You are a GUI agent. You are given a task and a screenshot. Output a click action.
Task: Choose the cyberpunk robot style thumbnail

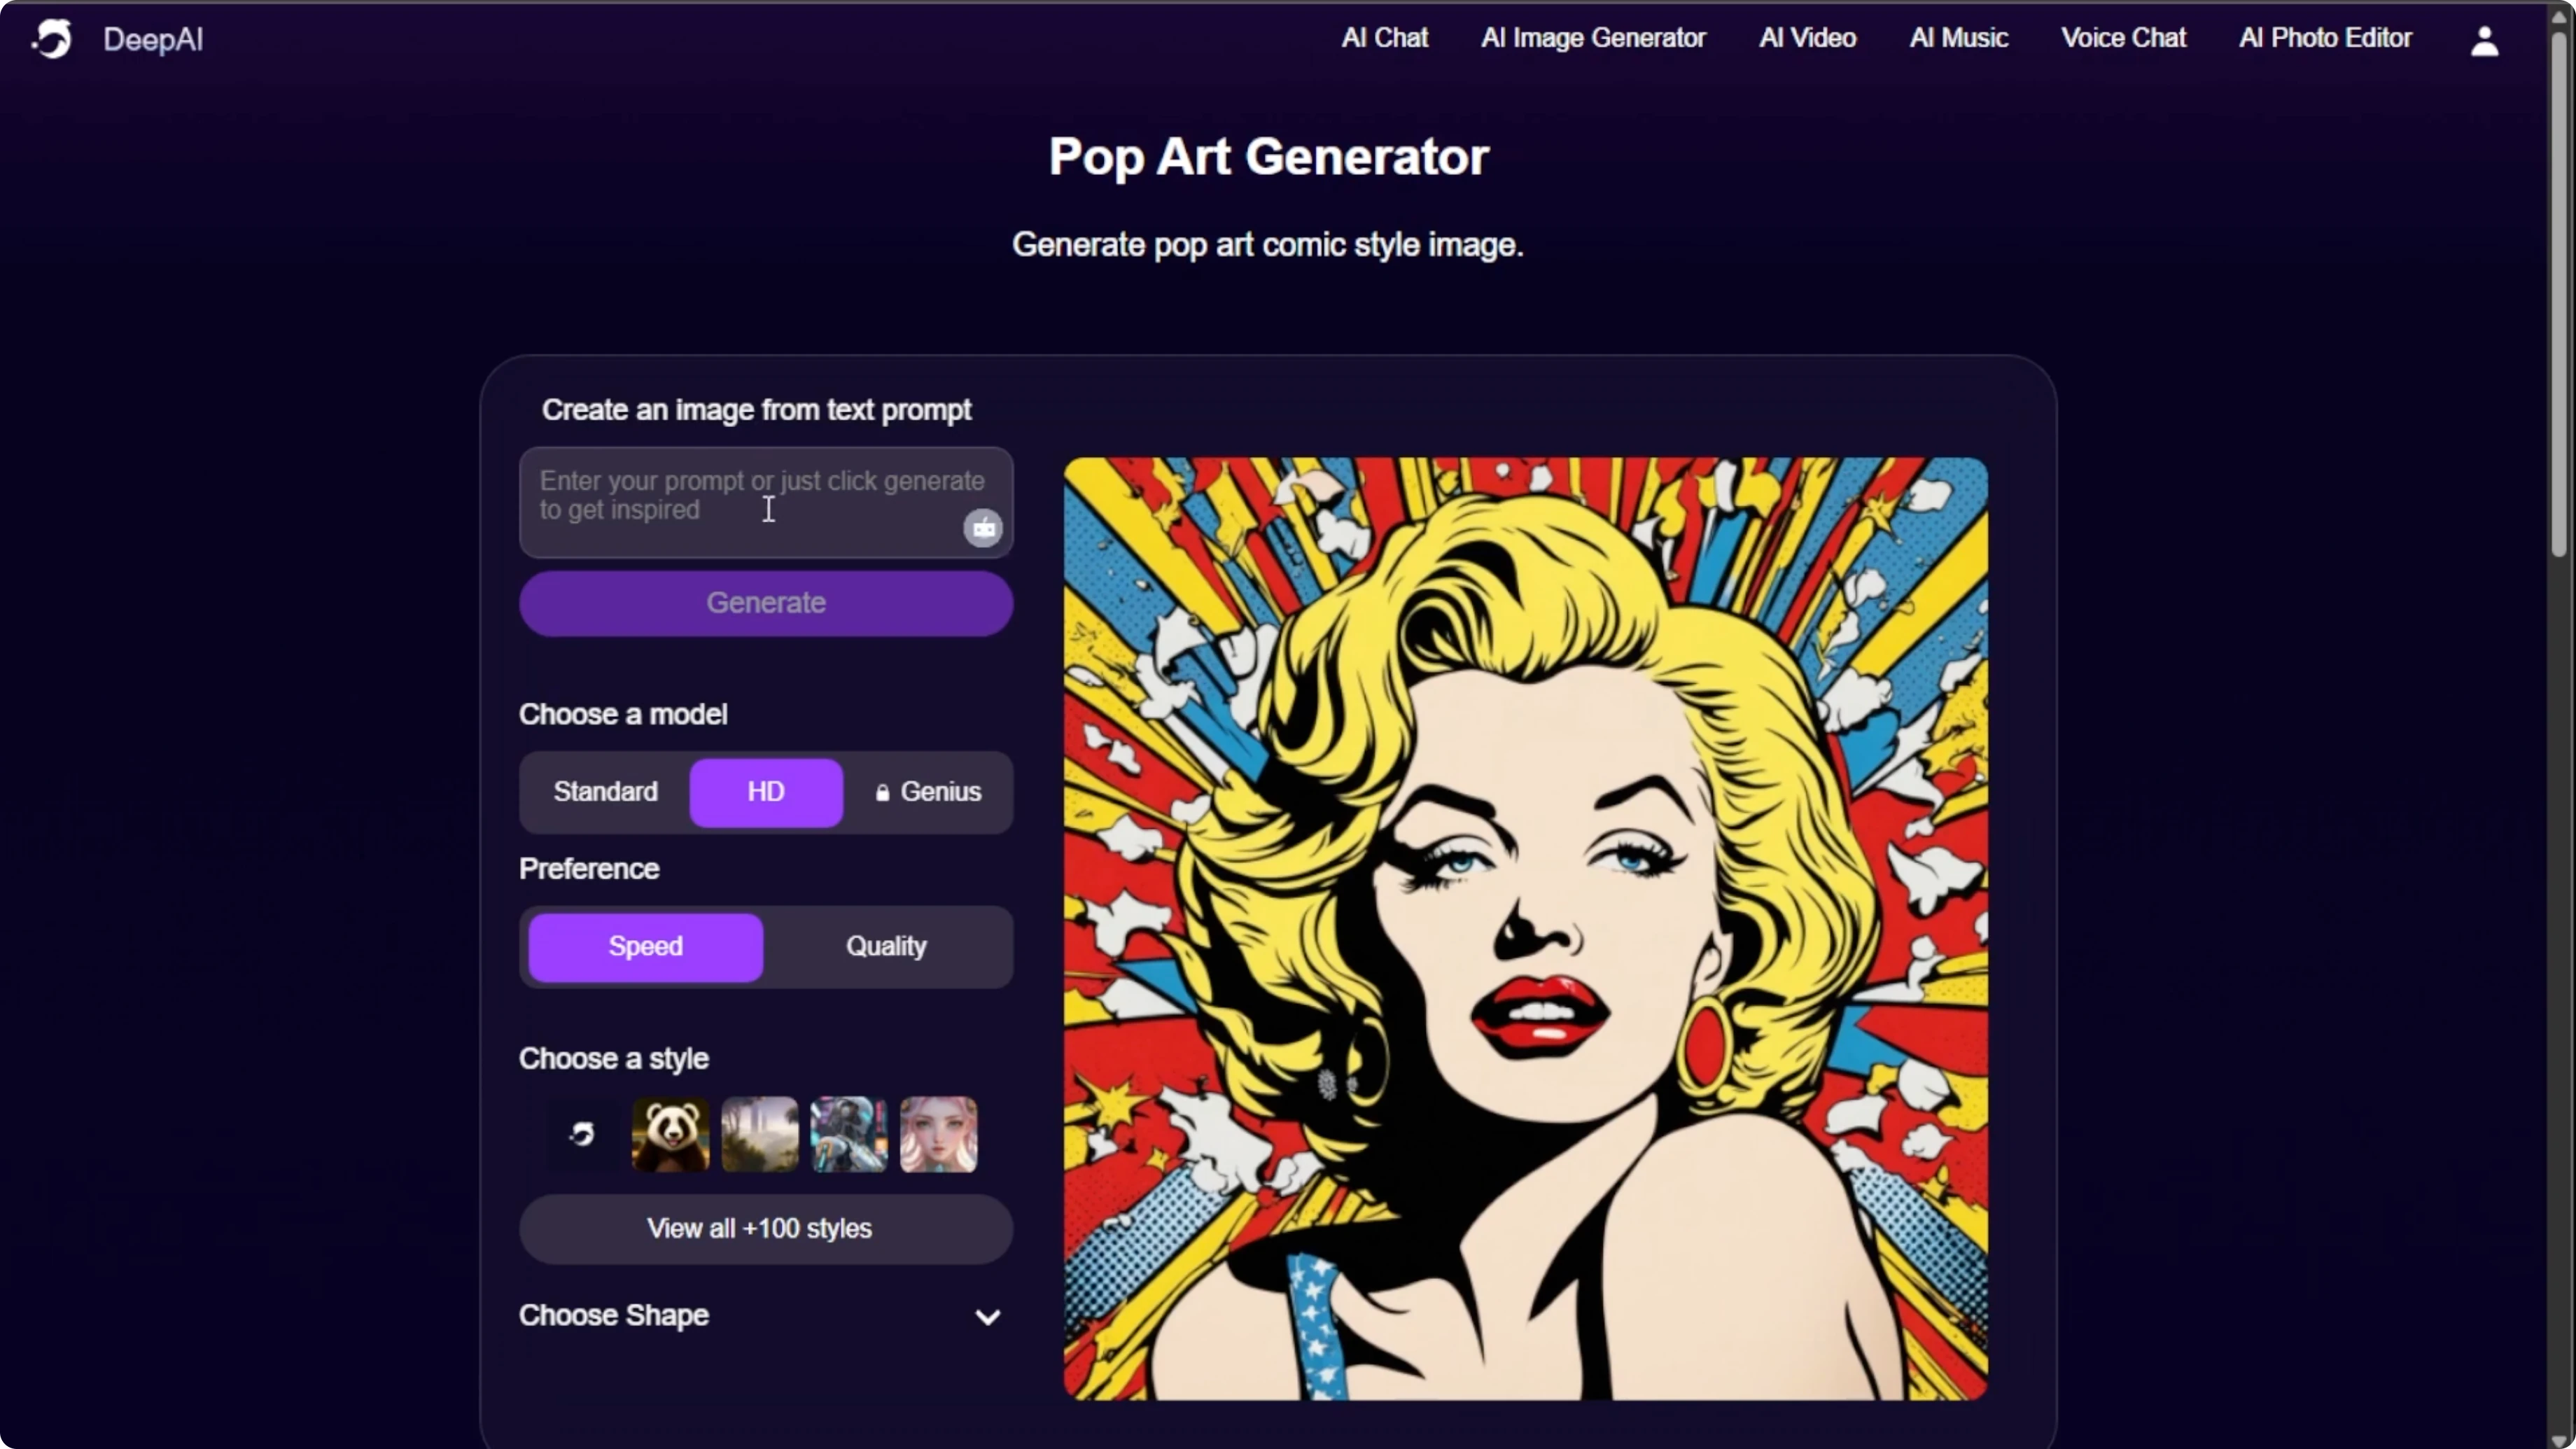(849, 1134)
